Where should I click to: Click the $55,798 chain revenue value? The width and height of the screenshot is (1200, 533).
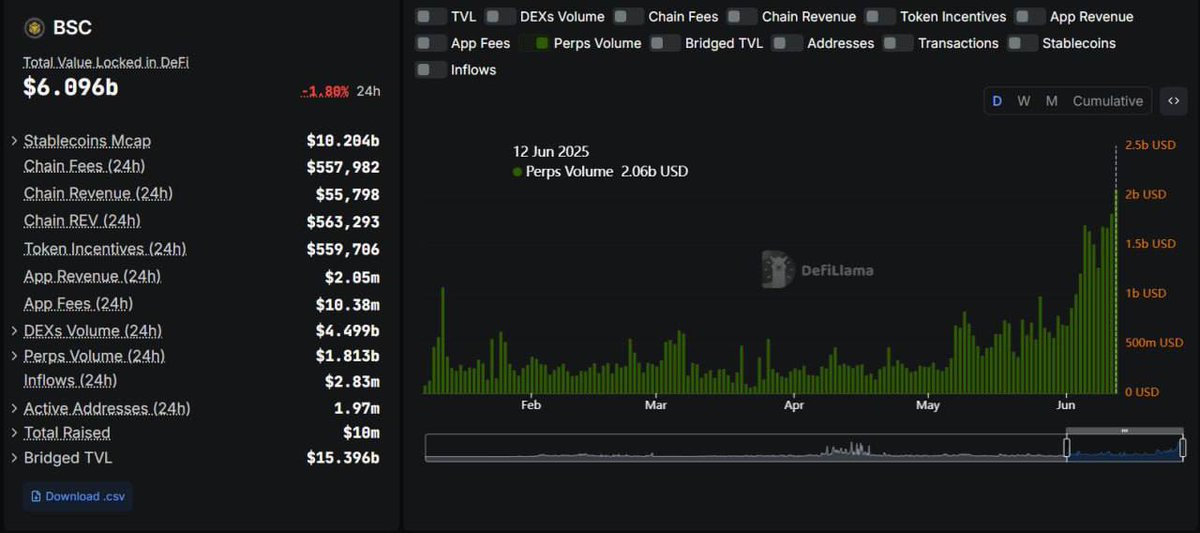click(x=348, y=195)
